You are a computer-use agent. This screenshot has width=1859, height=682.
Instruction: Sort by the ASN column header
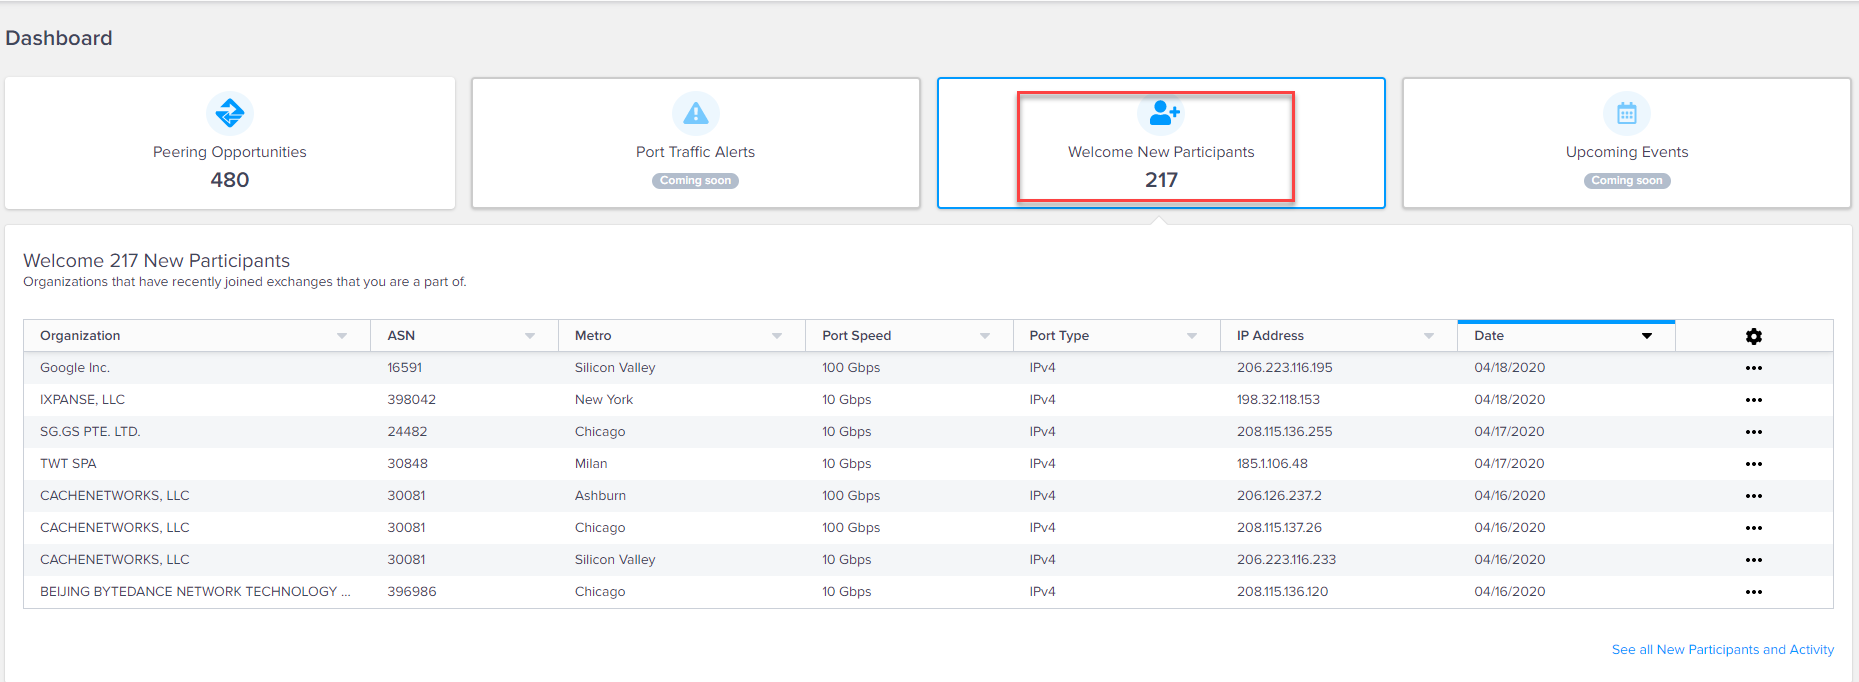pyautogui.click(x=401, y=336)
